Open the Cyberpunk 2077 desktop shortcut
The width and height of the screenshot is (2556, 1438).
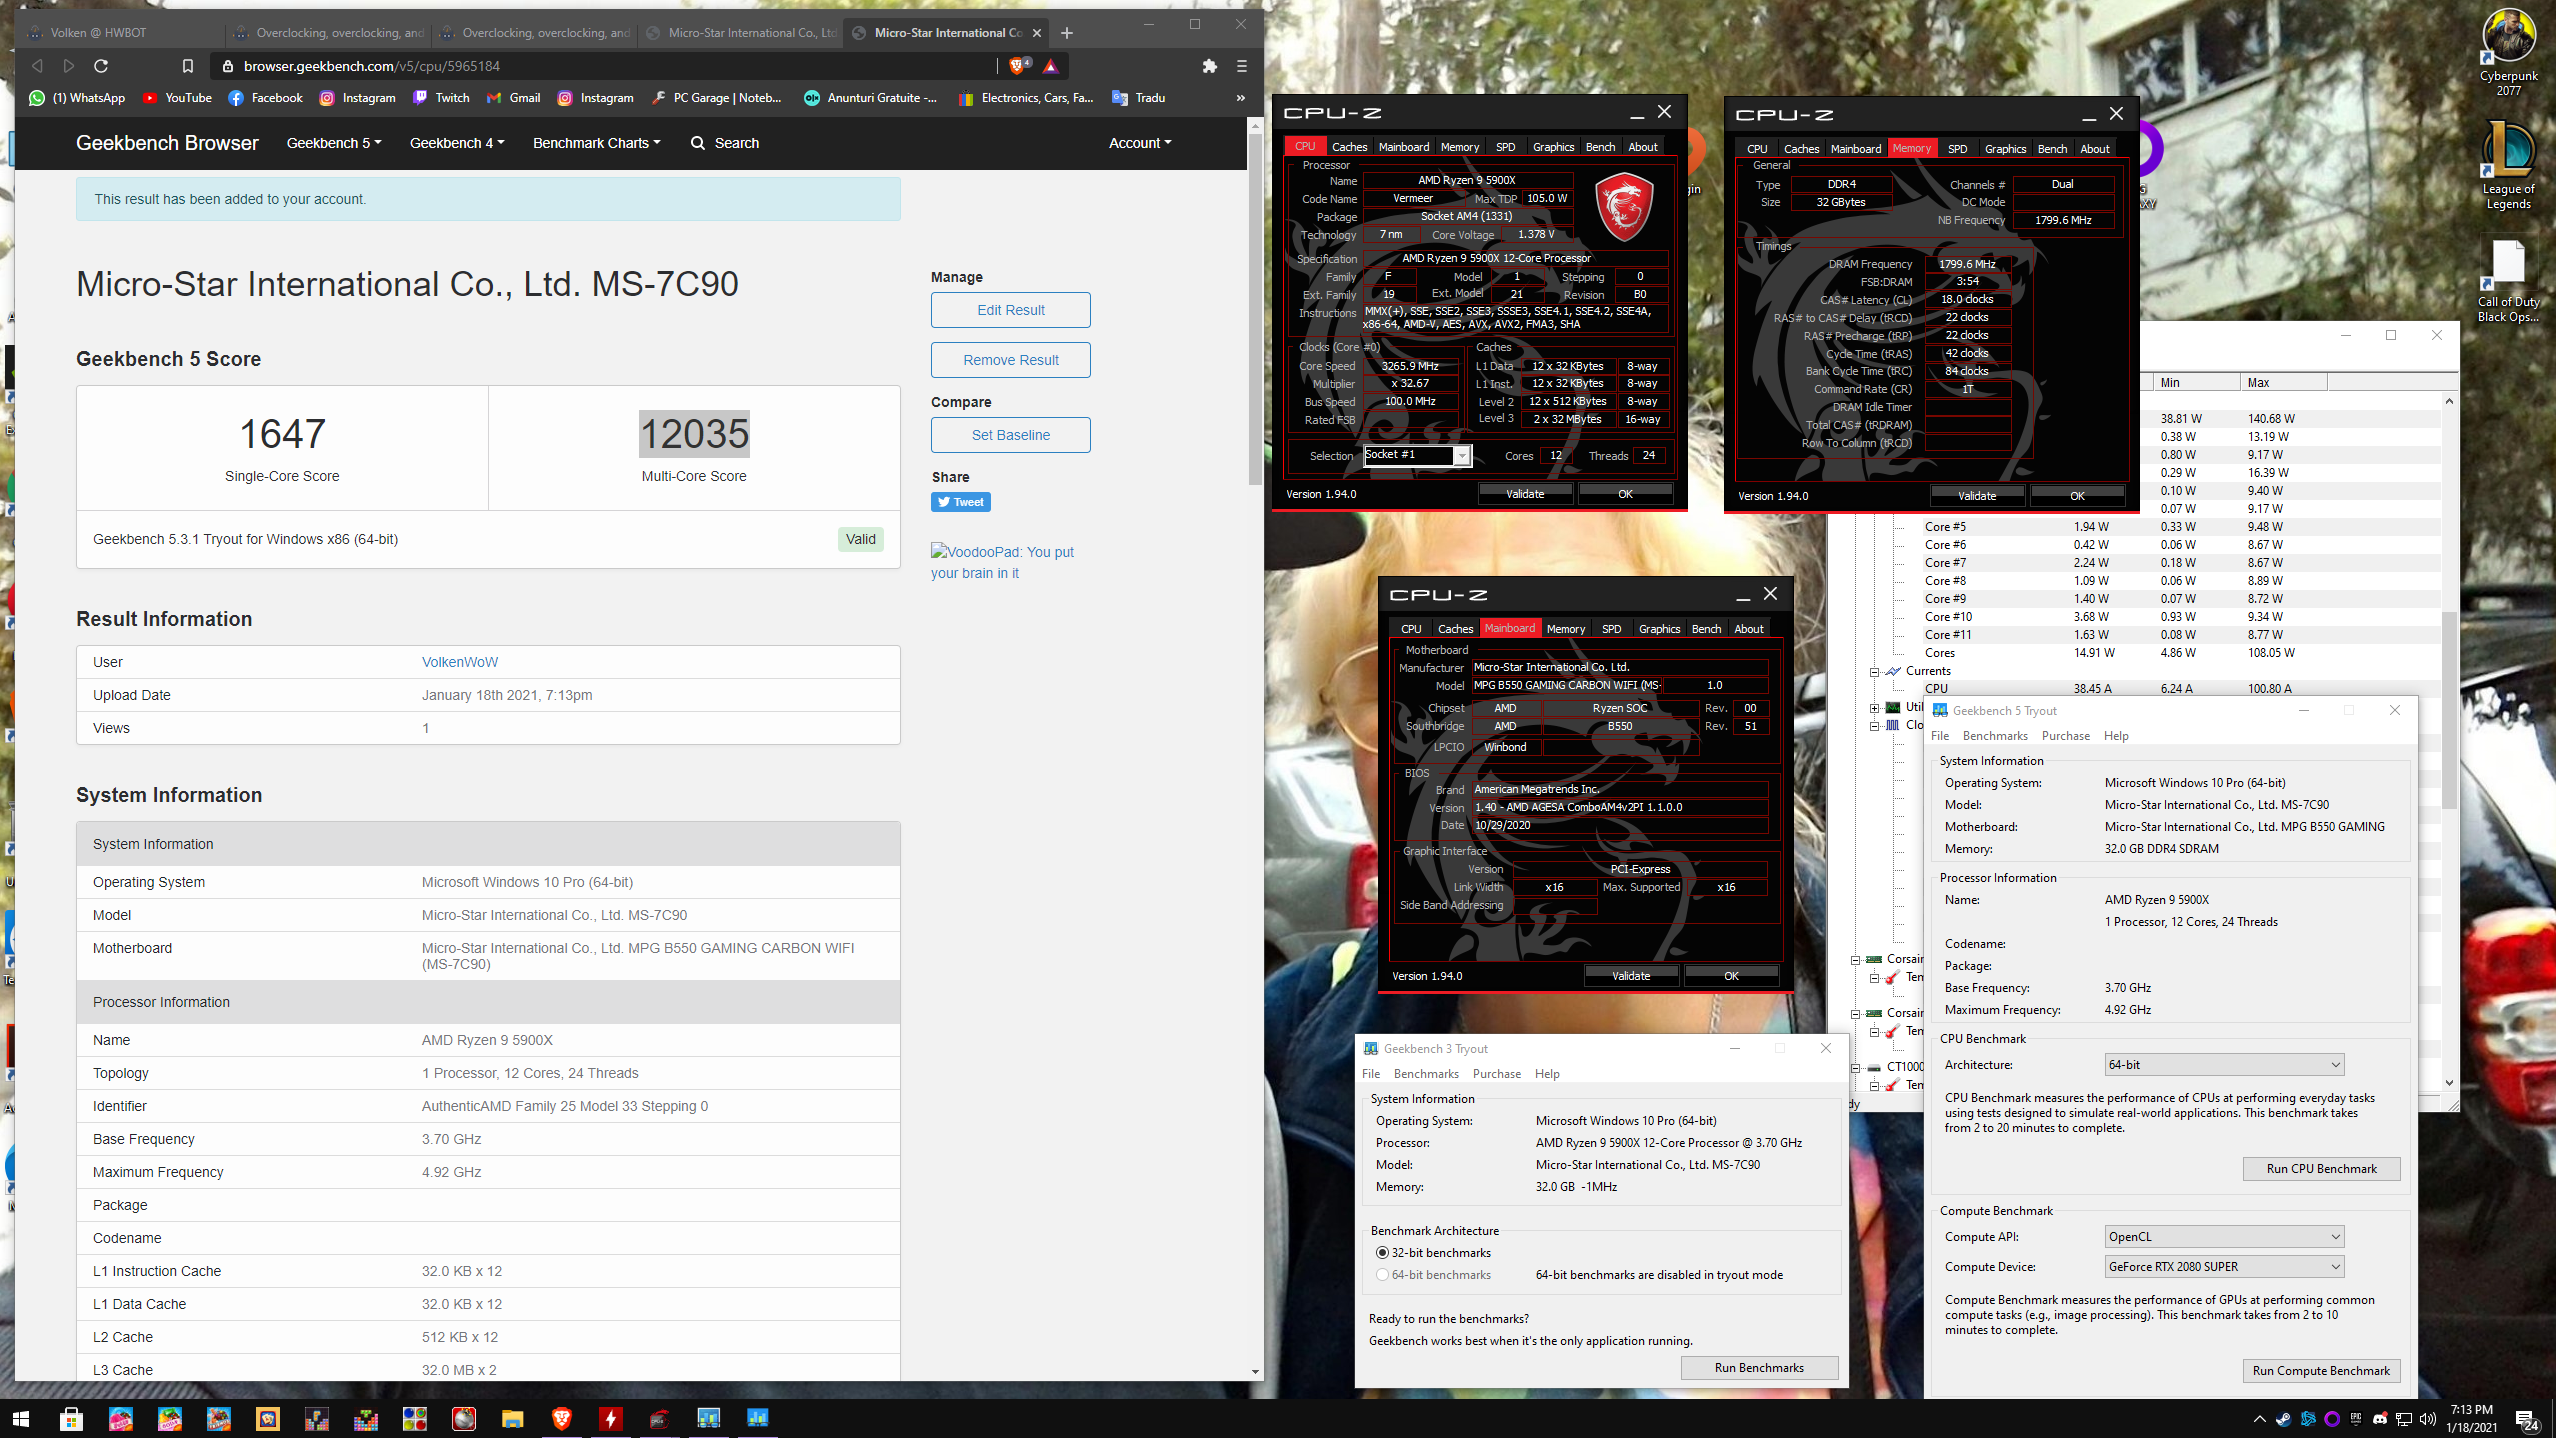[2508, 53]
